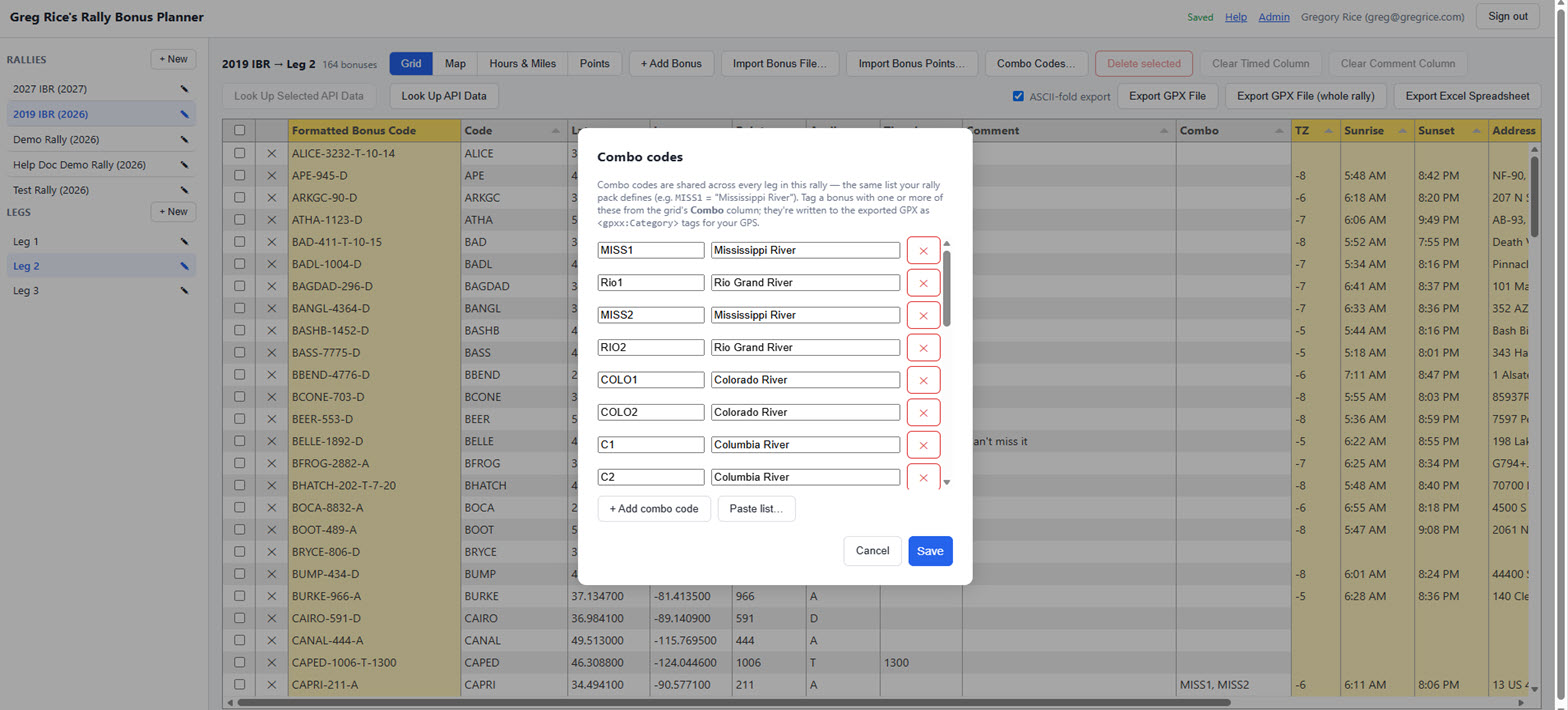Check the select-all checkbox in grid header
The image size is (1568, 710).
click(239, 130)
